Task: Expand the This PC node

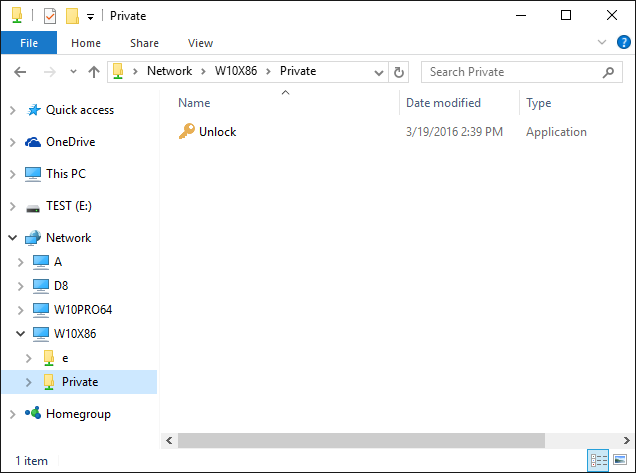Action: pyautogui.click(x=13, y=174)
